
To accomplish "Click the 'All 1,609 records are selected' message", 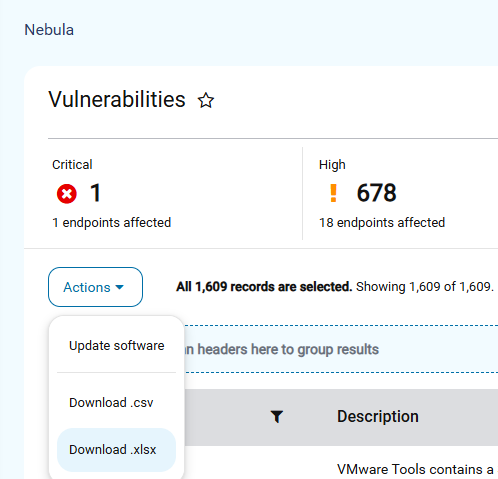I will click(264, 287).
